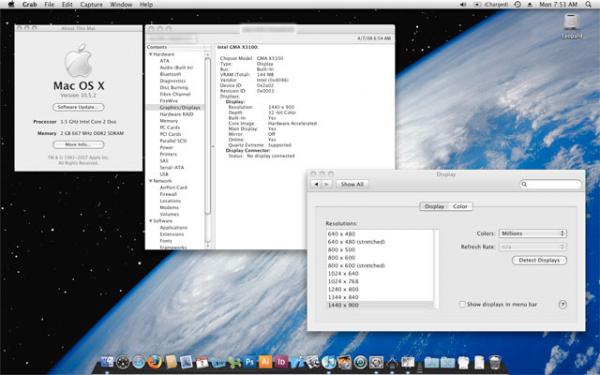The height and width of the screenshot is (375, 600).
Task: Open the Grab menu
Action: coord(29,4)
